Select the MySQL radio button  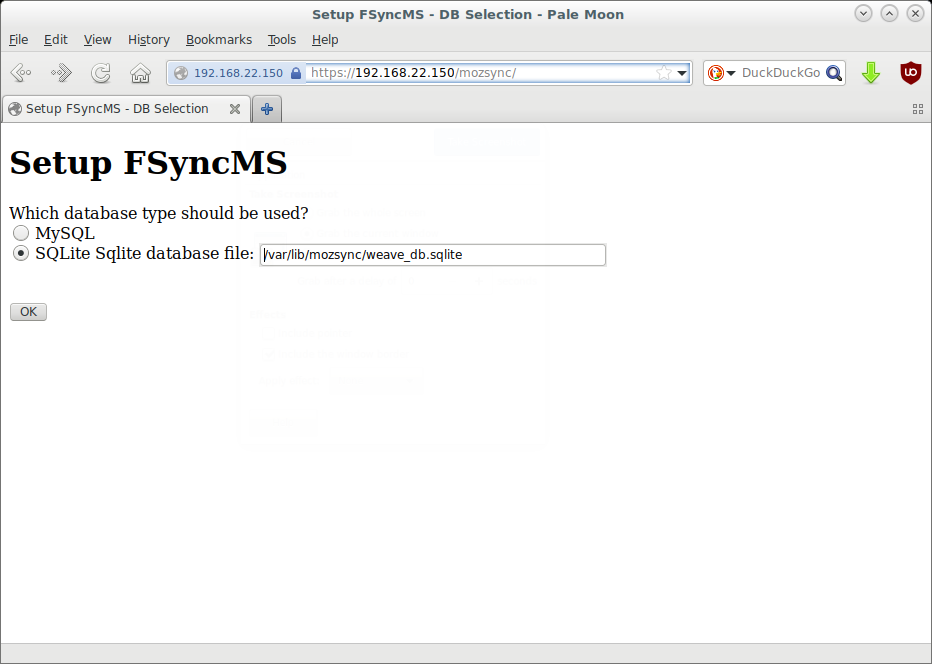pyautogui.click(x=21, y=233)
